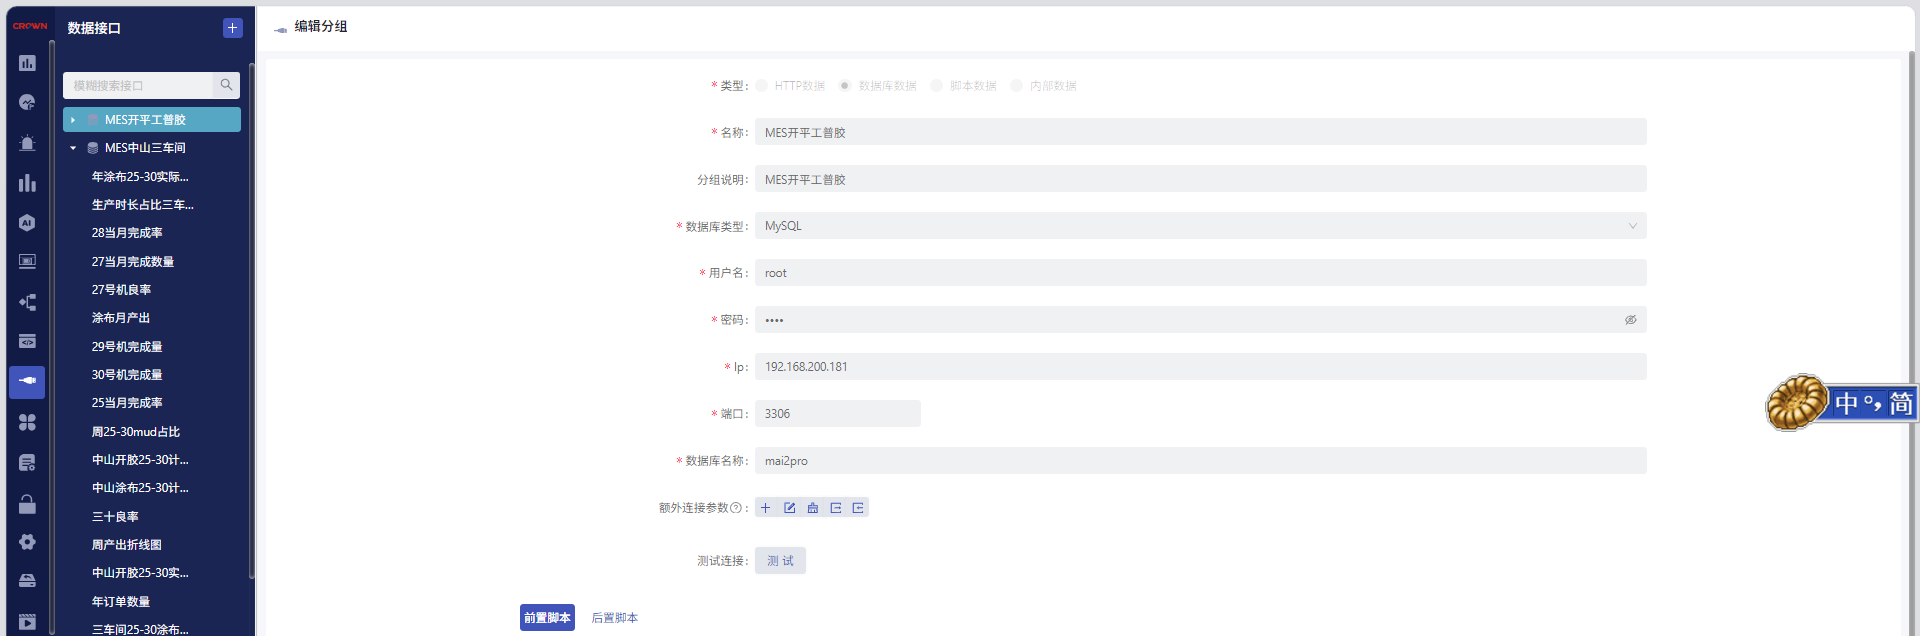1920x636 pixels.
Task: Click the input method 中/简 floating toolbar
Action: (1842, 403)
